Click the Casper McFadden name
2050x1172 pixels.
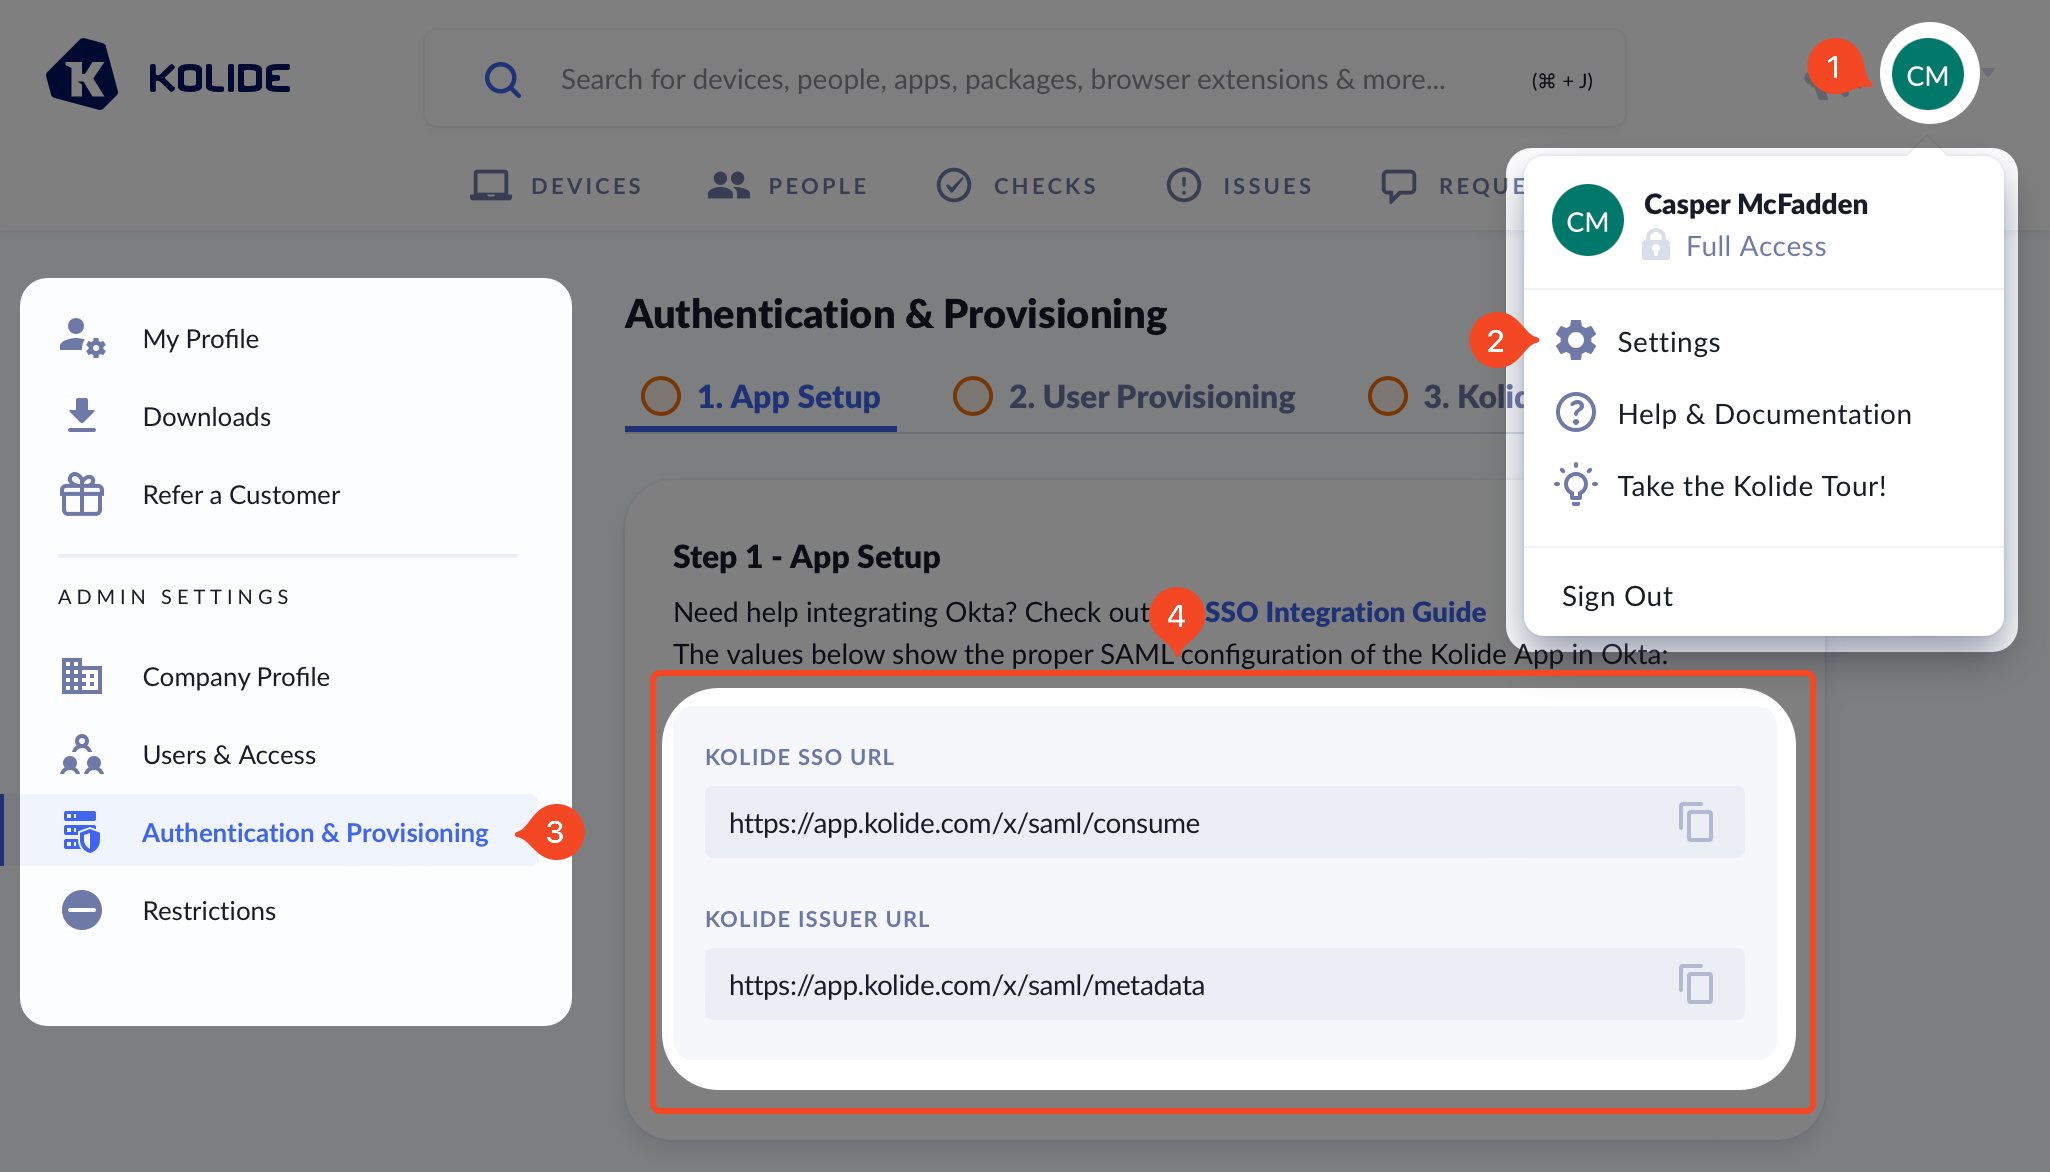point(1756,204)
